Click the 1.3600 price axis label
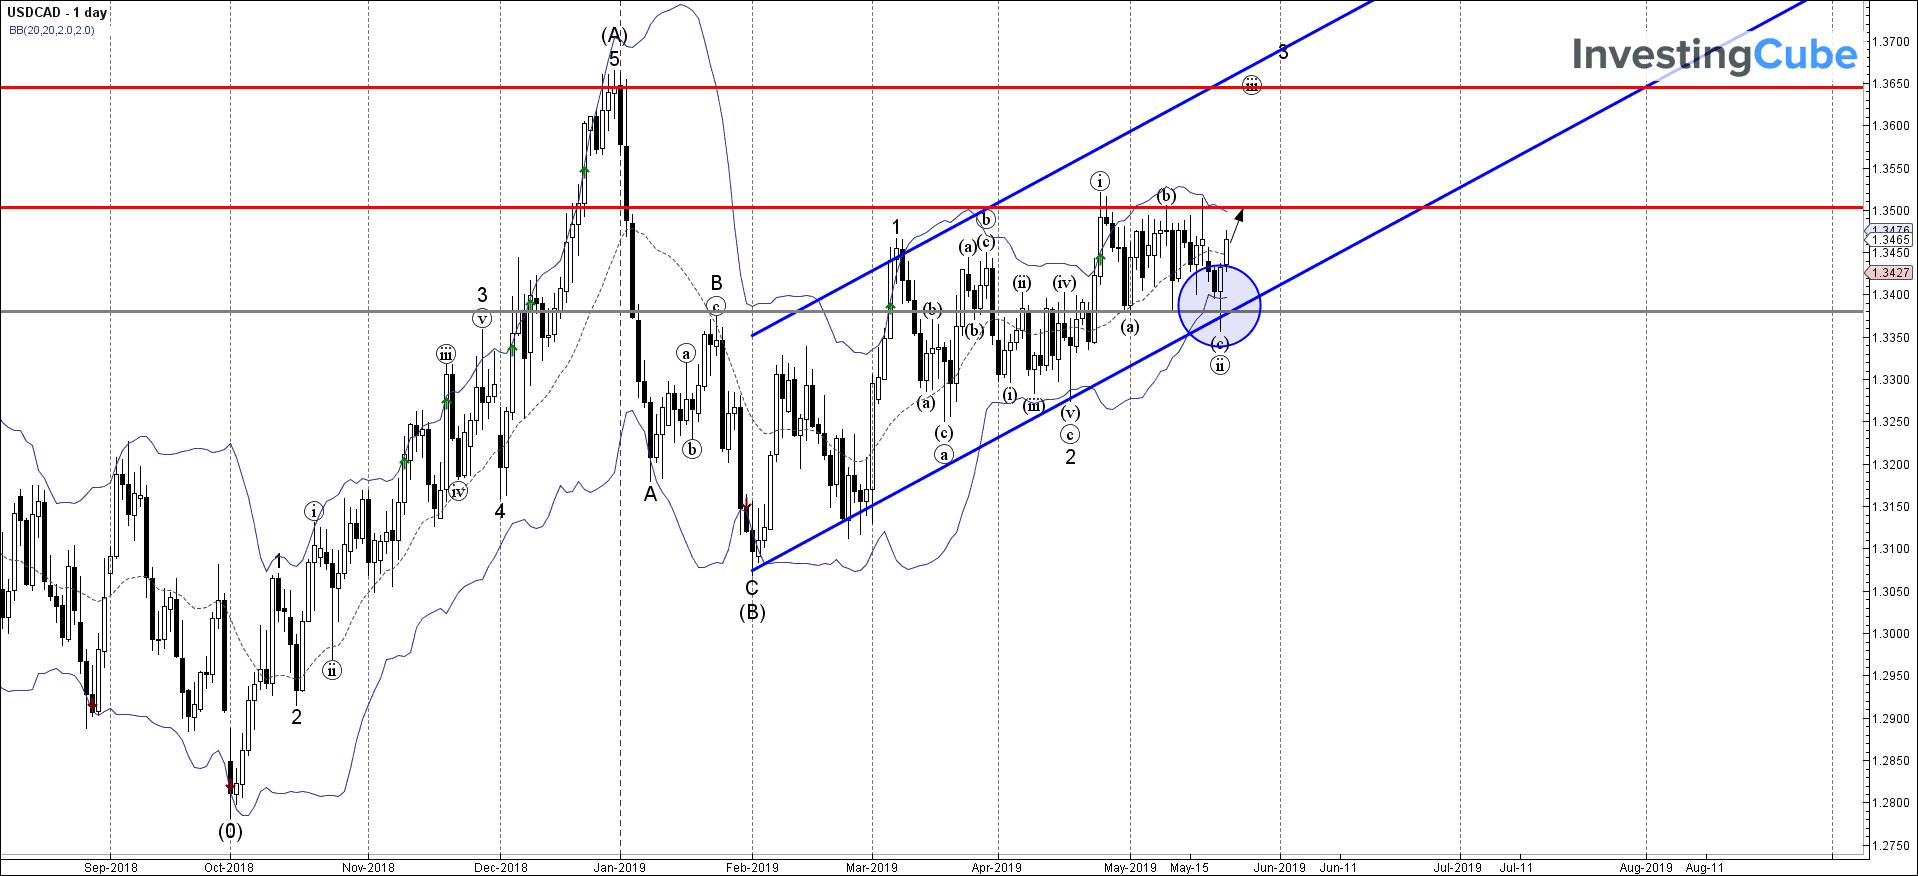 1891,126
